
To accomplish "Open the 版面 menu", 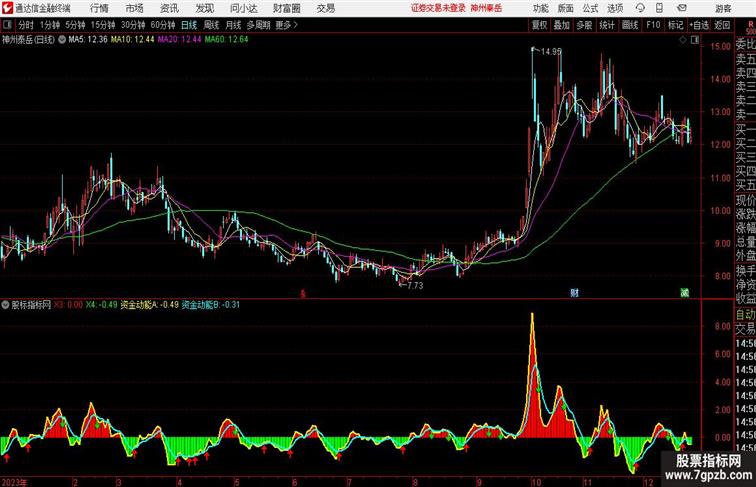I will (x=566, y=8).
